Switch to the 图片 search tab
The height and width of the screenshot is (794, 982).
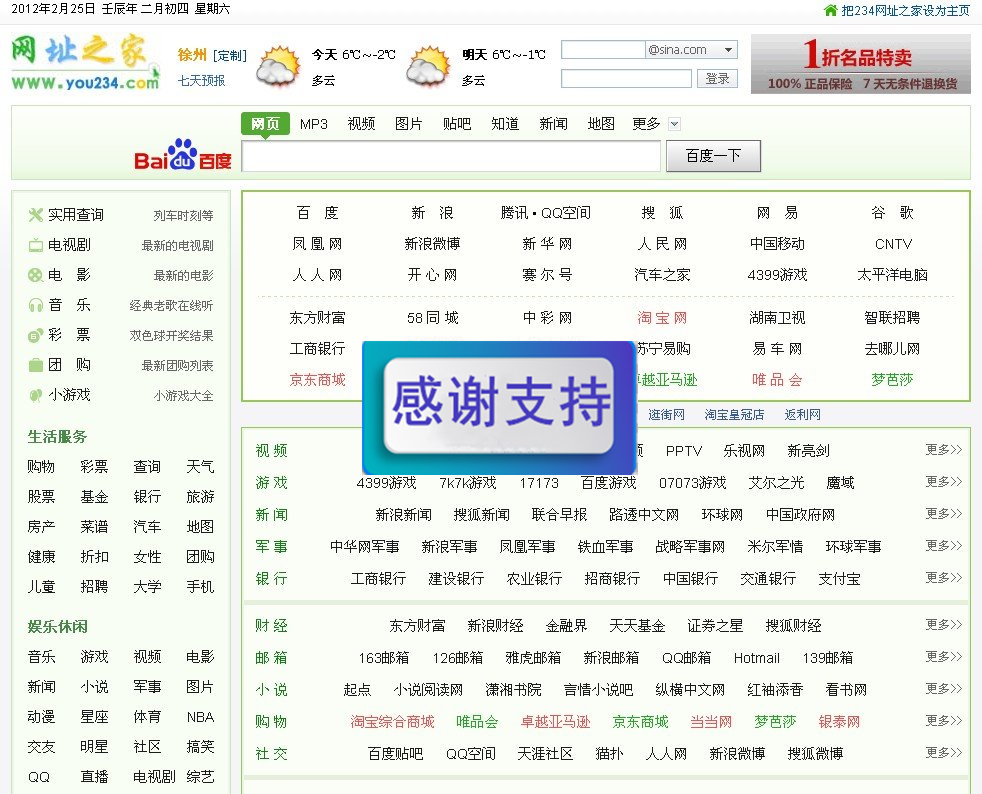[409, 124]
